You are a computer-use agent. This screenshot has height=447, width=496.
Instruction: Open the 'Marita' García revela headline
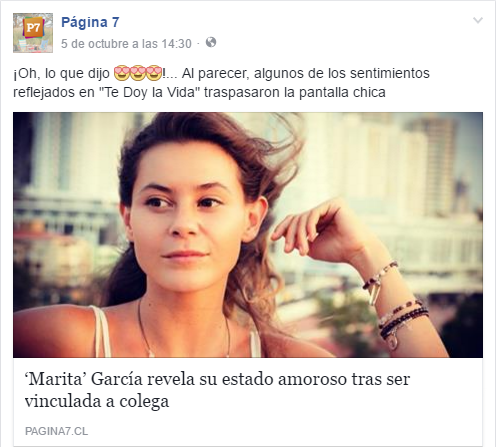(x=217, y=390)
